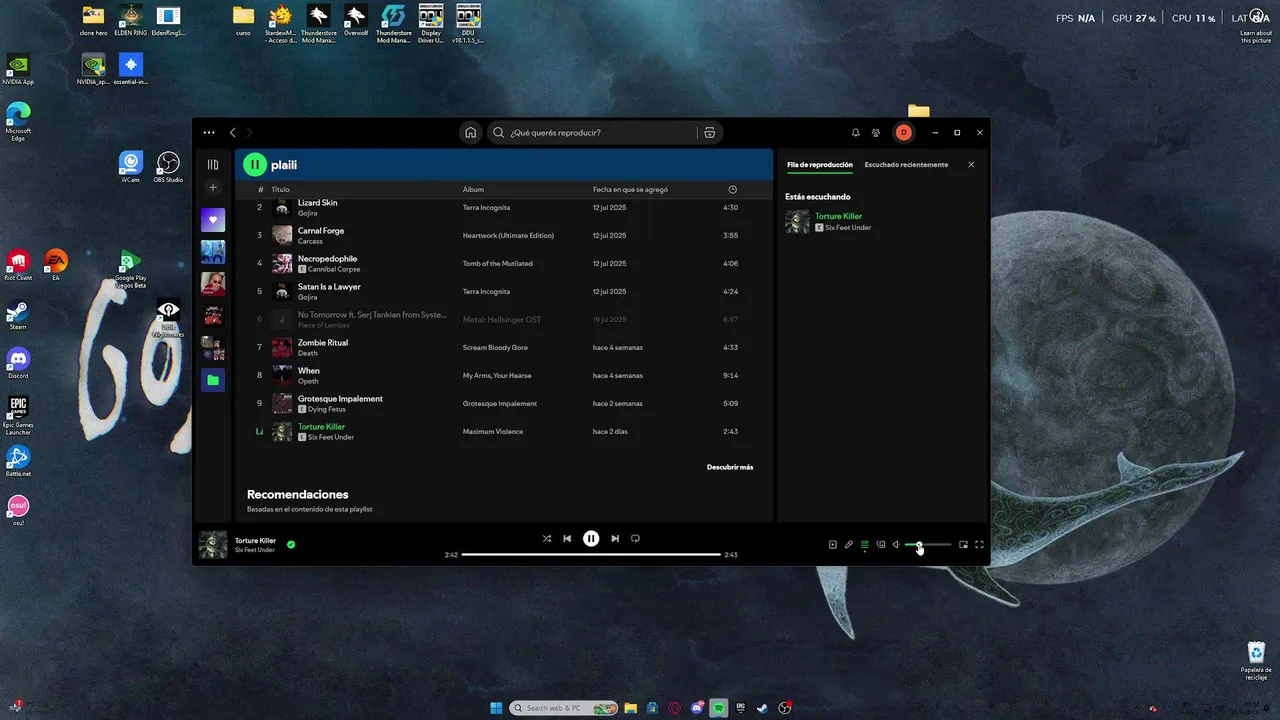Enter full screen mode icon
The height and width of the screenshot is (720, 1280).
click(979, 545)
